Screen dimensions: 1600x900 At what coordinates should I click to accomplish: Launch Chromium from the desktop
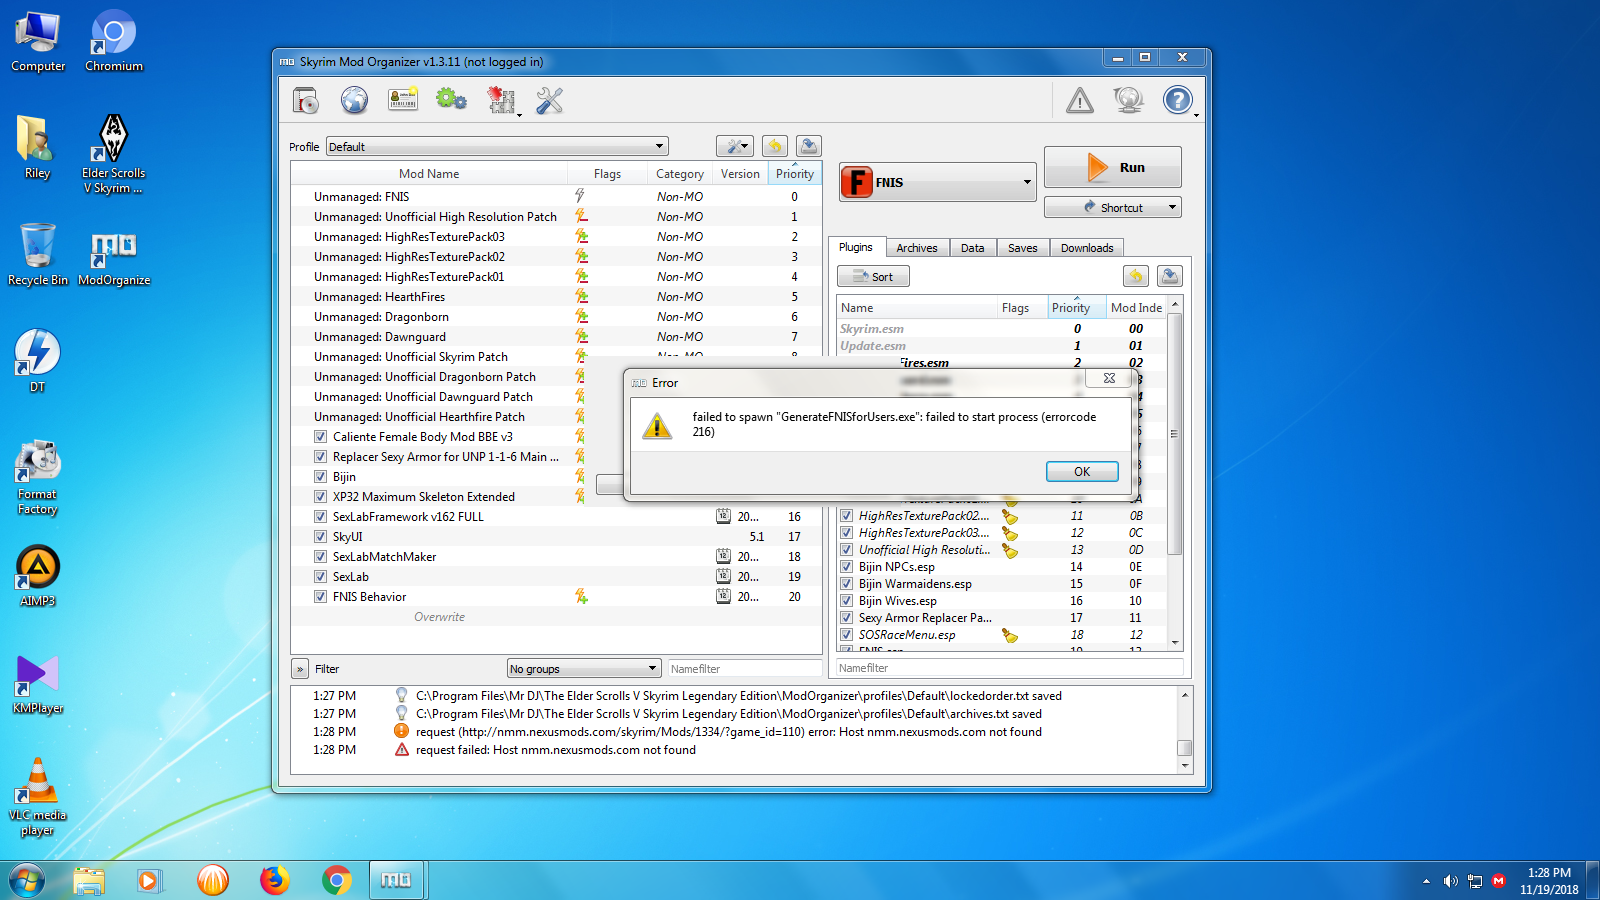coord(114,42)
